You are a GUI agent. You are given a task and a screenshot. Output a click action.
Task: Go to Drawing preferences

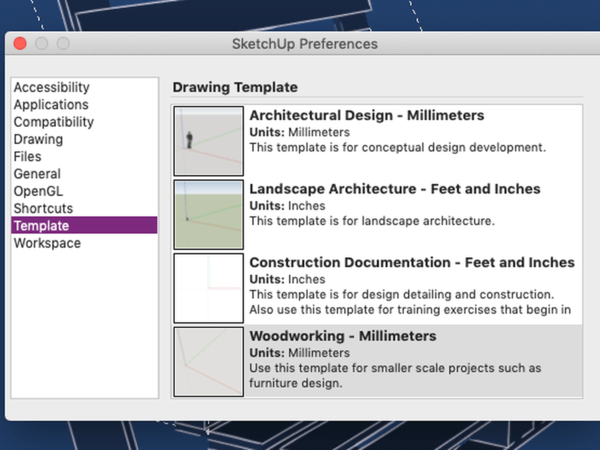37,140
